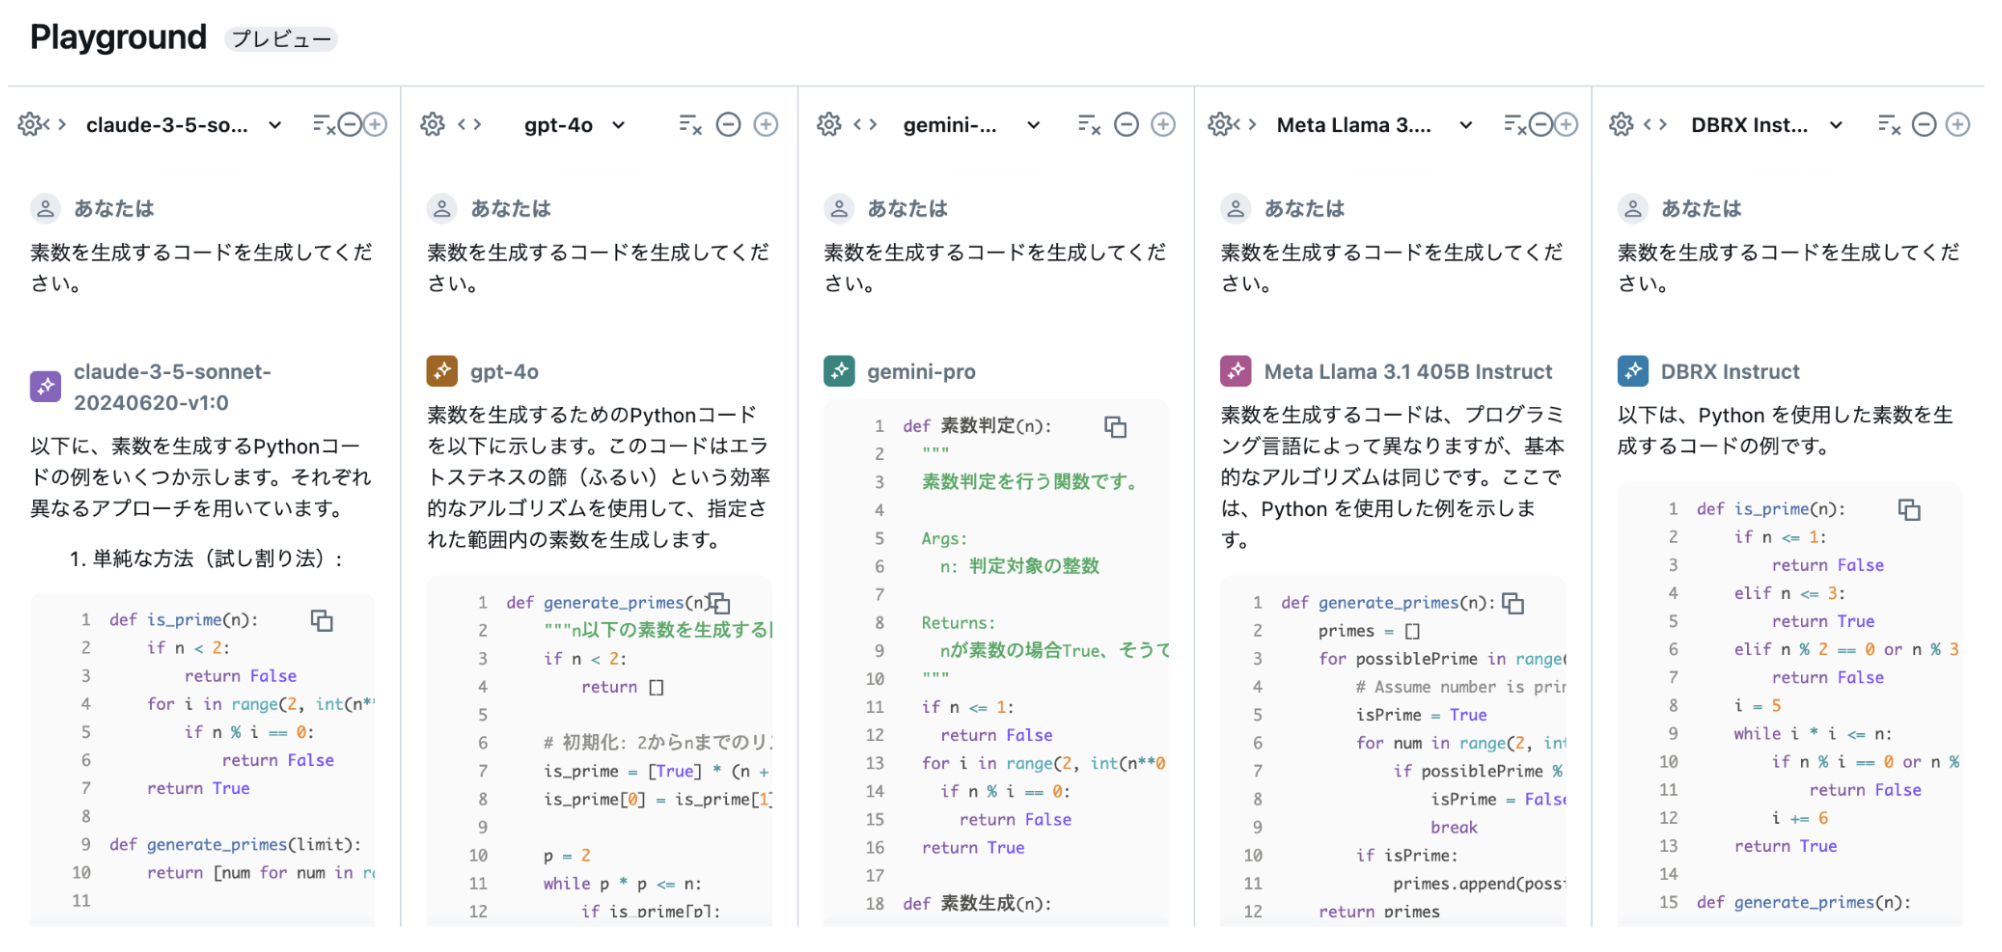The width and height of the screenshot is (2002, 952).
Task: Clear chat in gpt-4o panel
Action: click(690, 124)
